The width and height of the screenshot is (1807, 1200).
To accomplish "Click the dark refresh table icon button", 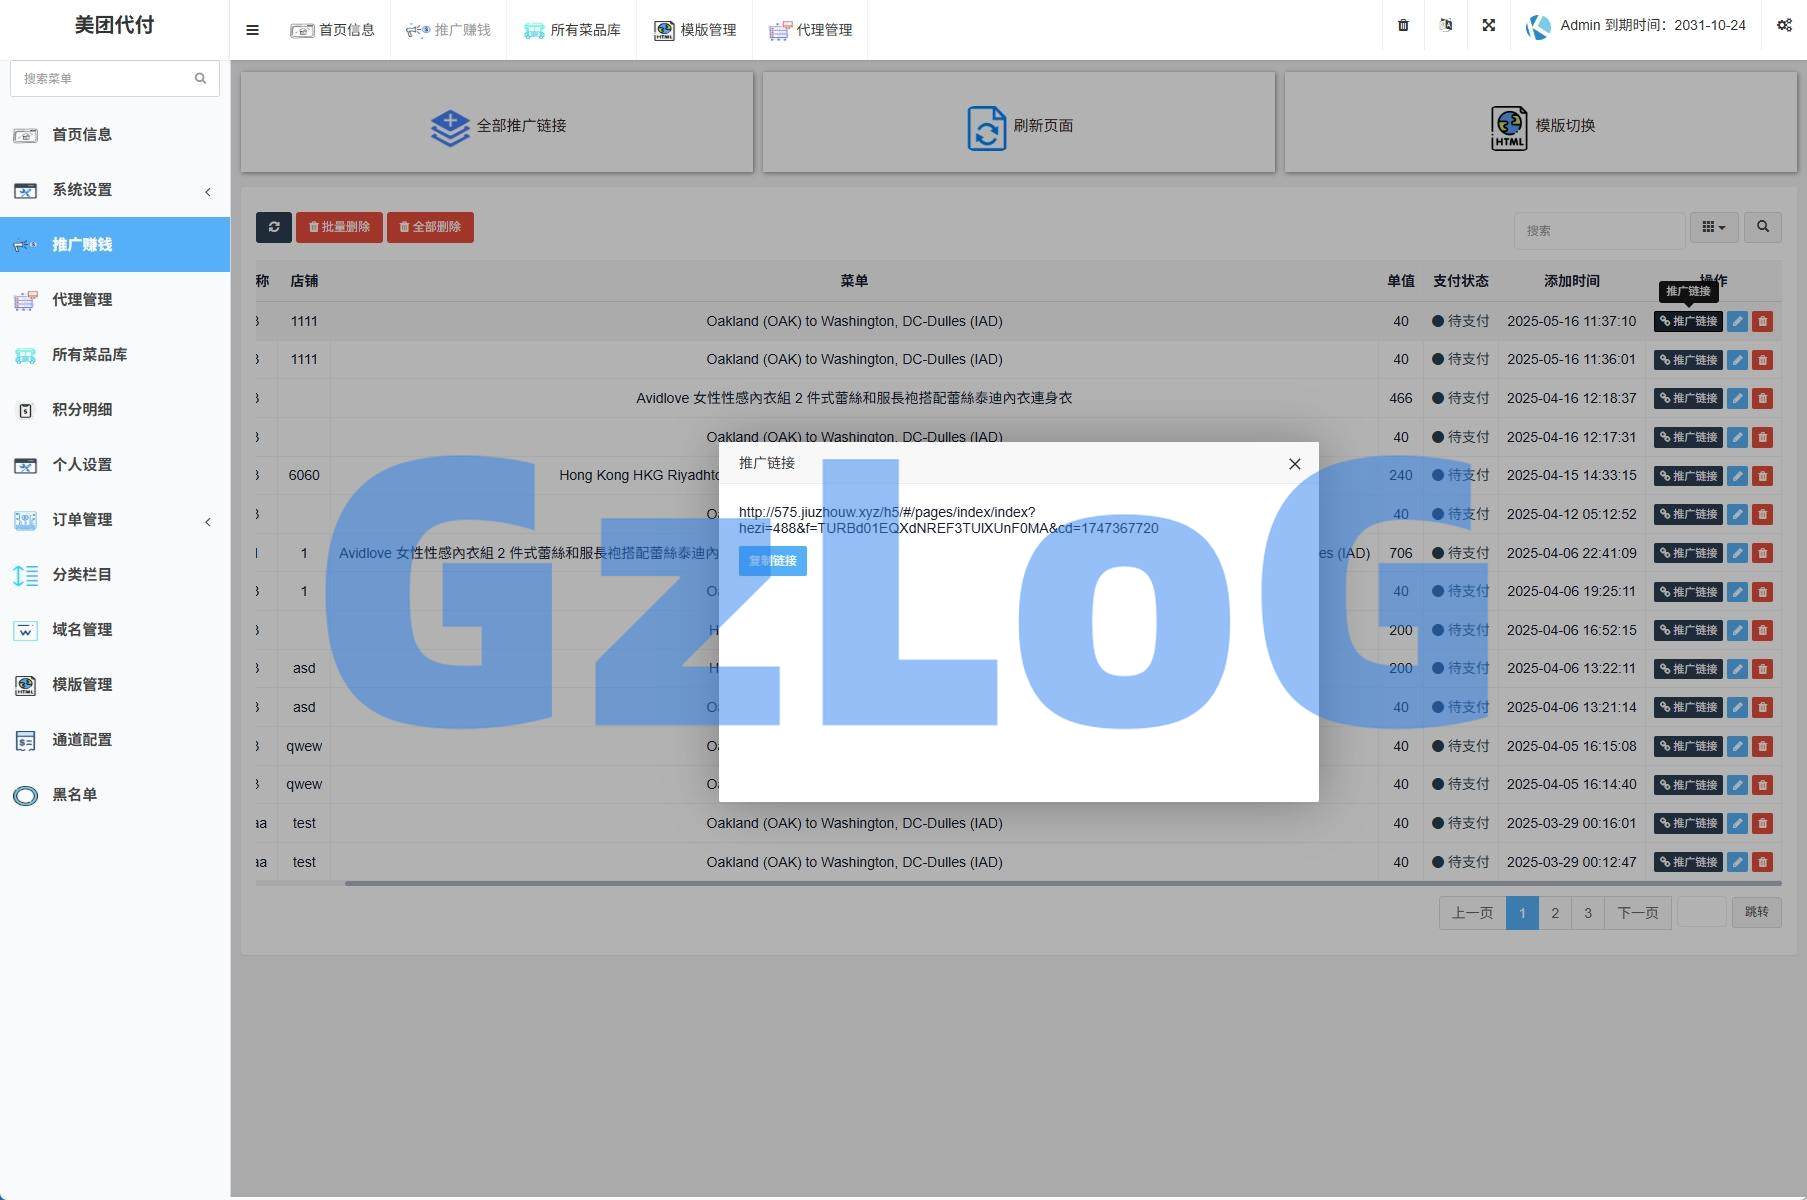I will pyautogui.click(x=273, y=227).
